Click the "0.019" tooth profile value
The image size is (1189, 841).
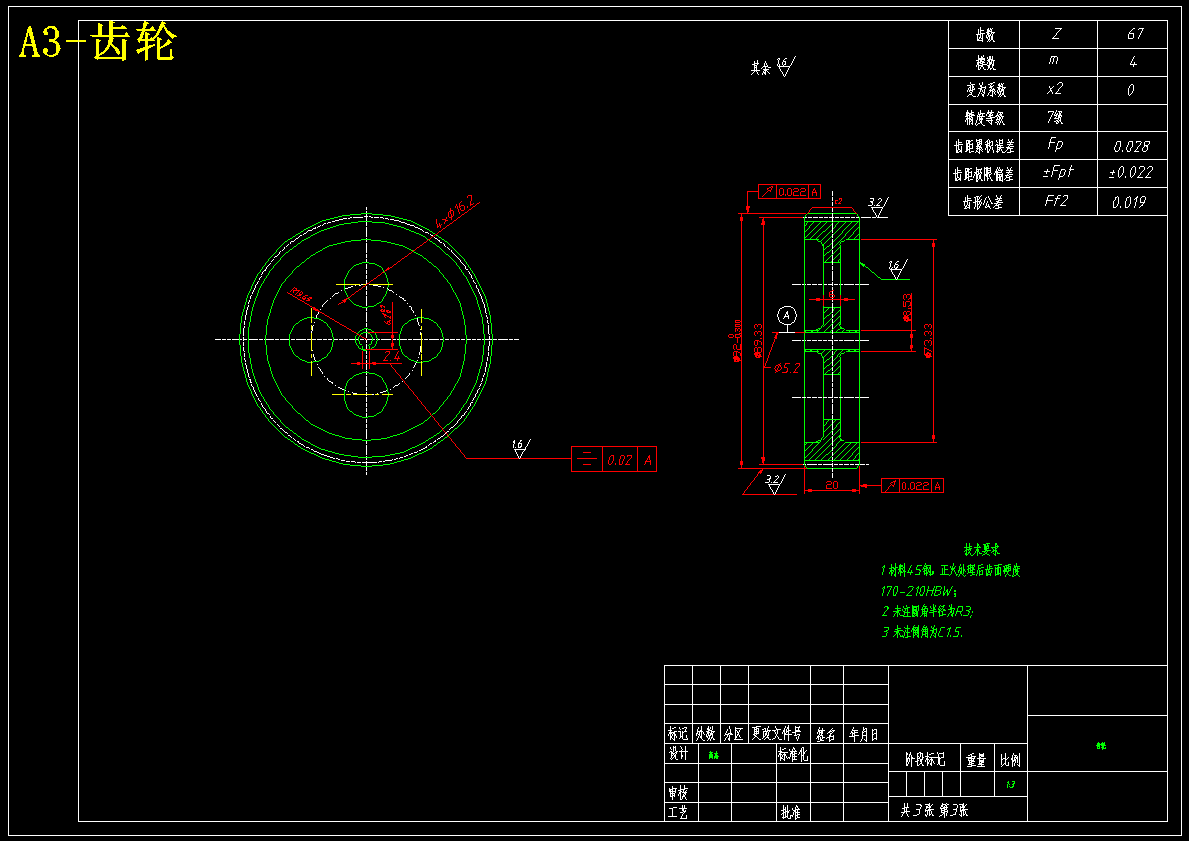click(x=1129, y=202)
